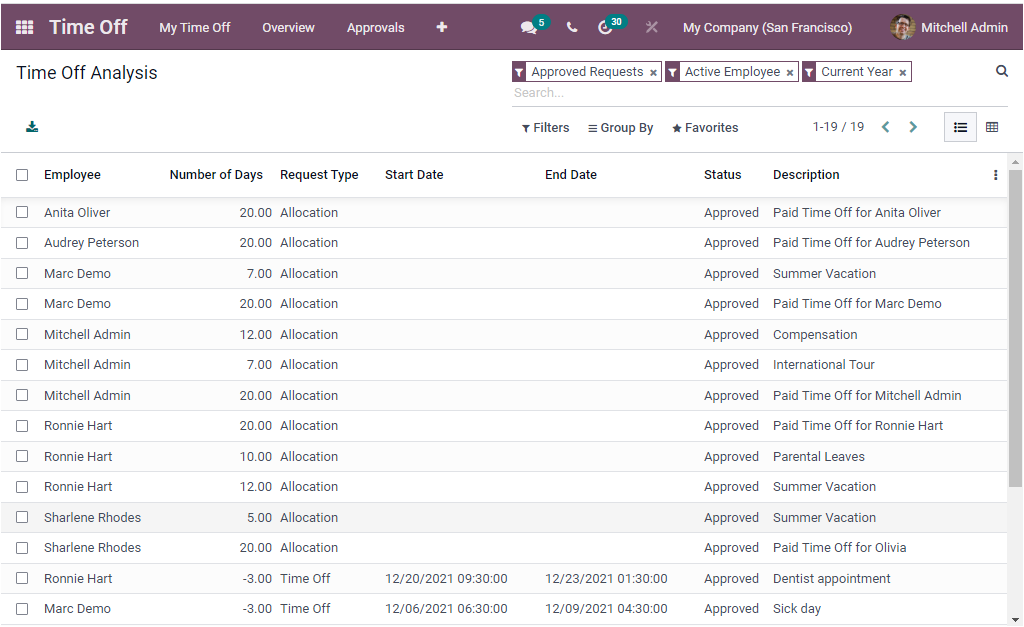This screenshot has width=1024, height=627.
Task: Open the Discuss messages icon
Action: coord(529,27)
